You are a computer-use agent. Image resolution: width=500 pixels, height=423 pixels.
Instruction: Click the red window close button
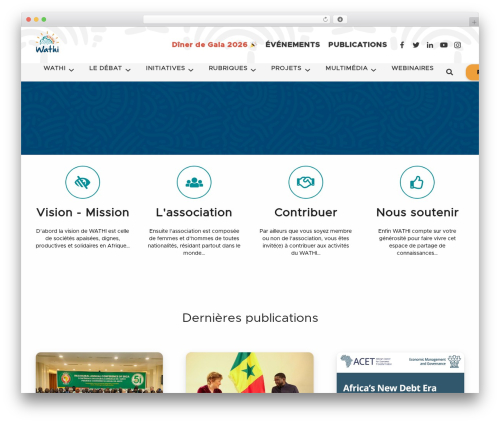click(x=29, y=20)
